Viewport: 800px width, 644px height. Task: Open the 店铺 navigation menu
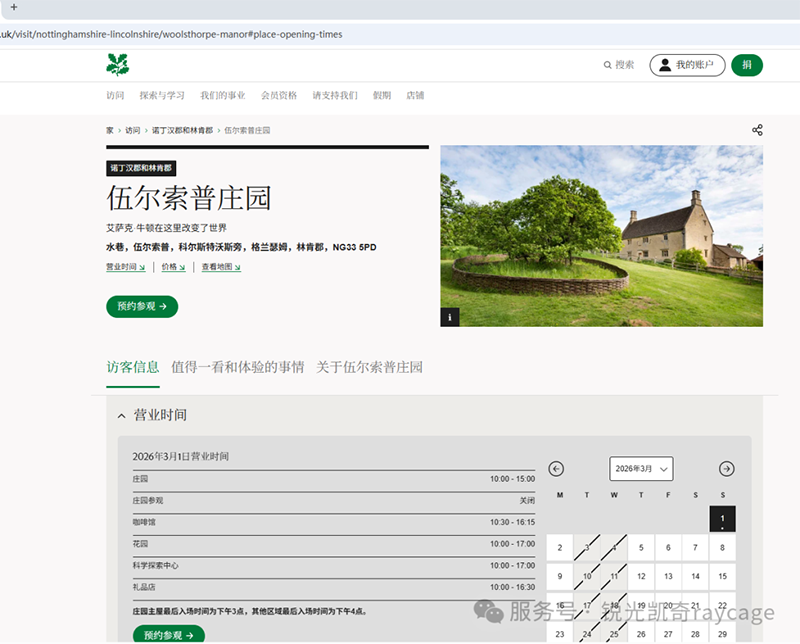tap(414, 95)
